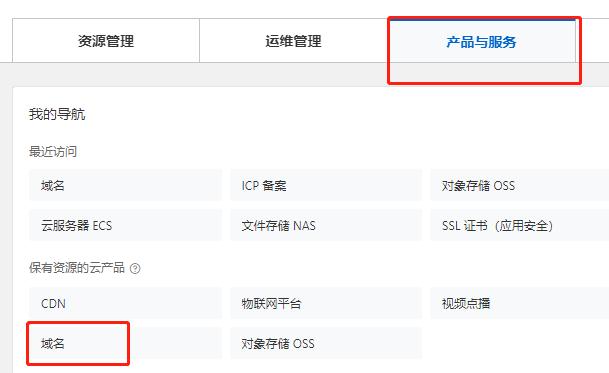Select the 产品与服务 tab
The height and width of the screenshot is (373, 609).
pos(481,41)
